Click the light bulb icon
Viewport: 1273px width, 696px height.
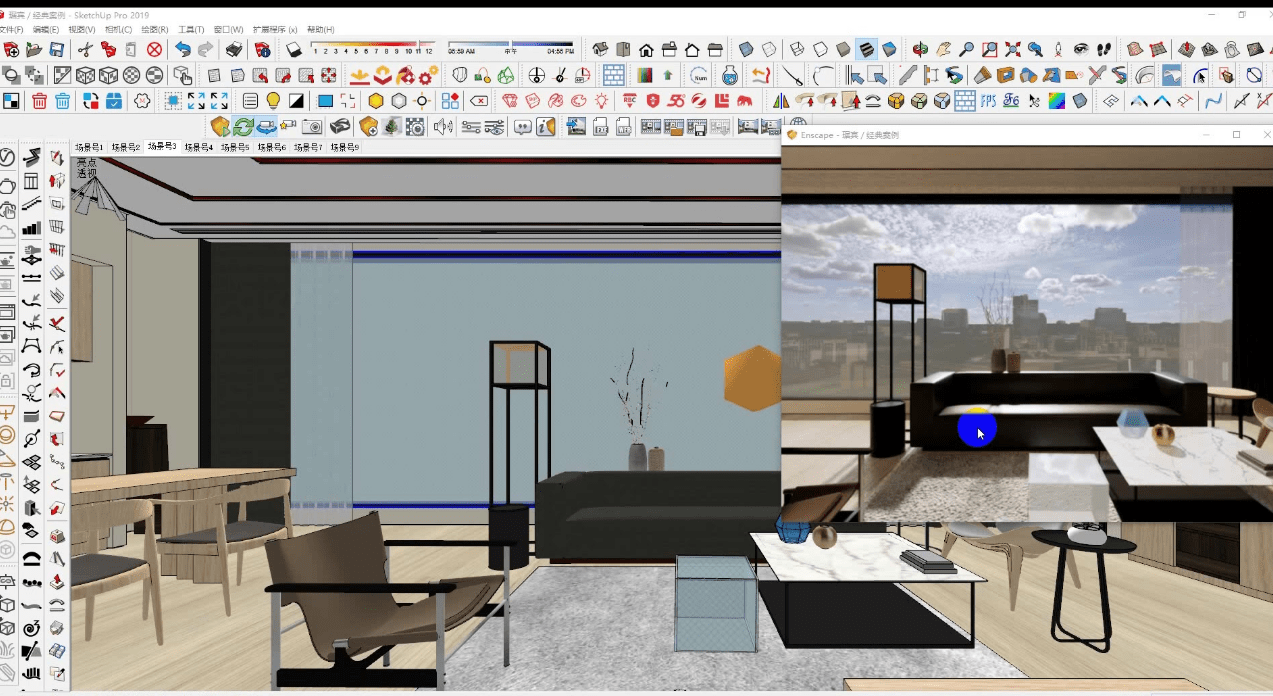click(273, 101)
